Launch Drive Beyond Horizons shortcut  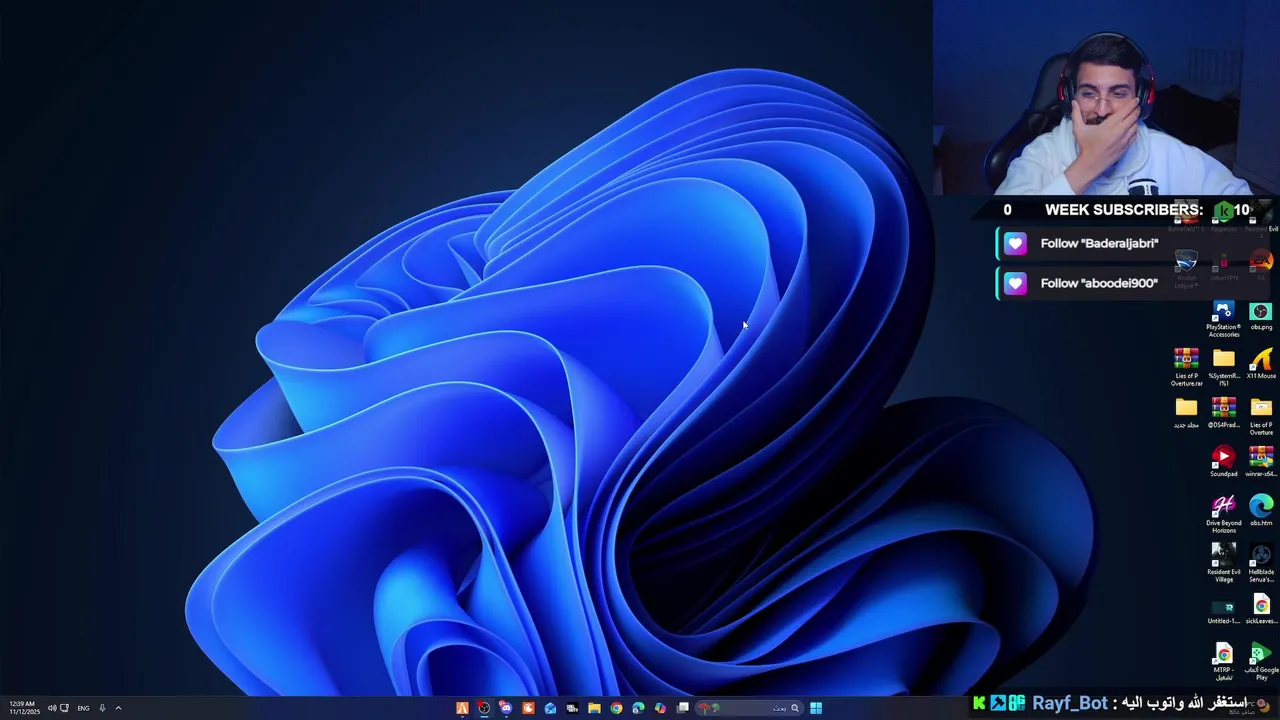pos(1224,514)
